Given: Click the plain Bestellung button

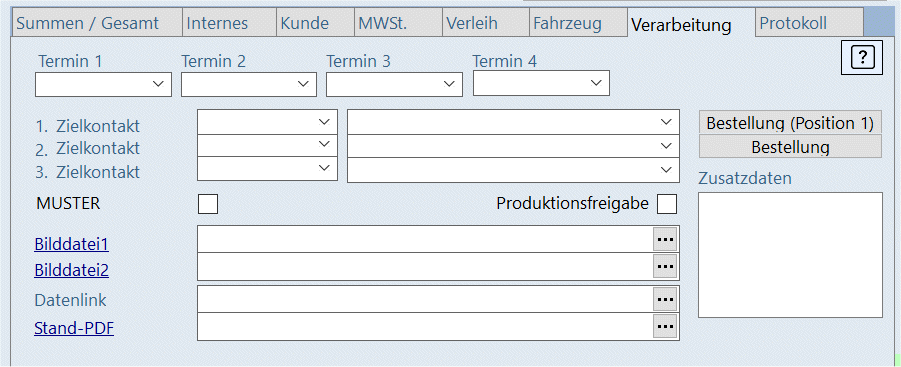Looking at the screenshot, I should pos(790,147).
